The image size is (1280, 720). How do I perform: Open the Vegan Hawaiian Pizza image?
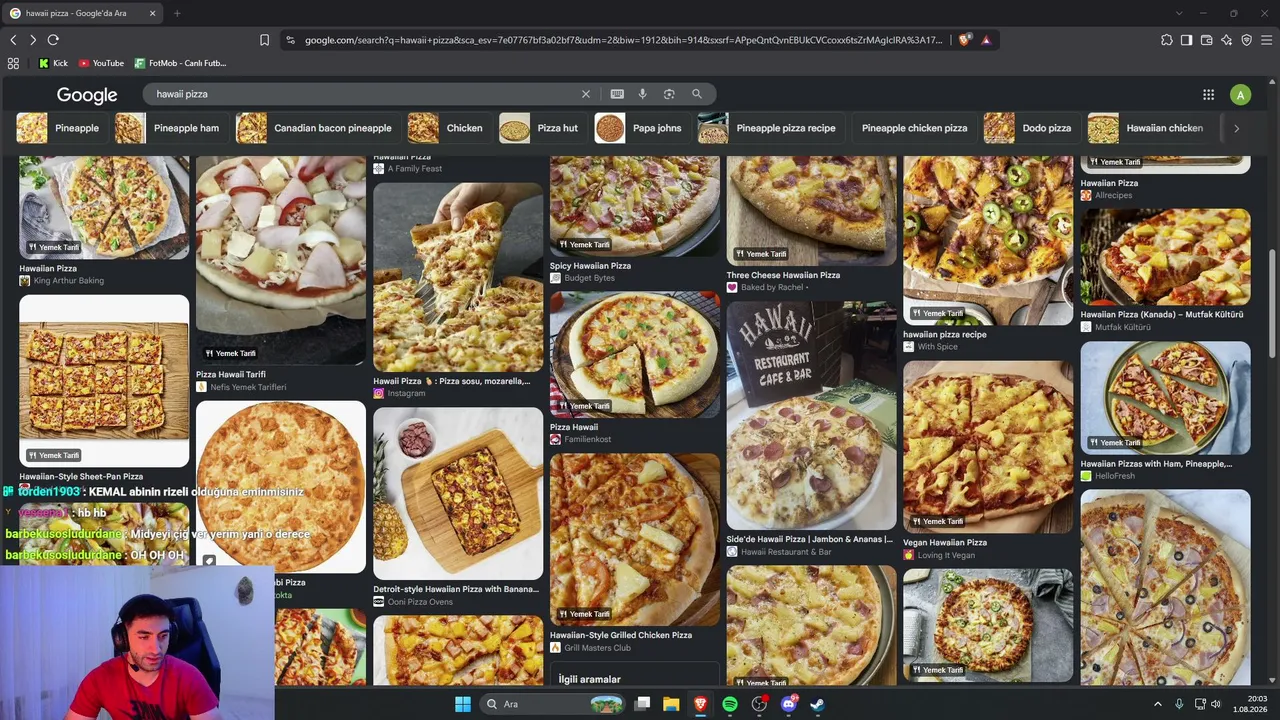[x=988, y=447]
